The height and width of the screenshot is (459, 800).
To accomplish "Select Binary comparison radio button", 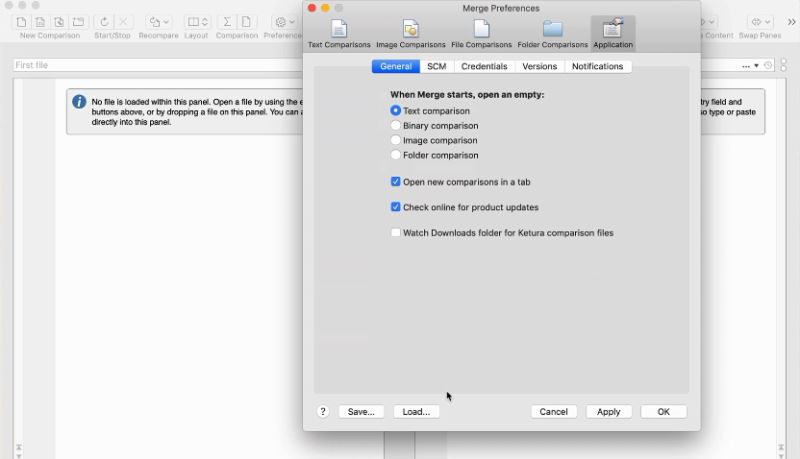I will (x=395, y=125).
